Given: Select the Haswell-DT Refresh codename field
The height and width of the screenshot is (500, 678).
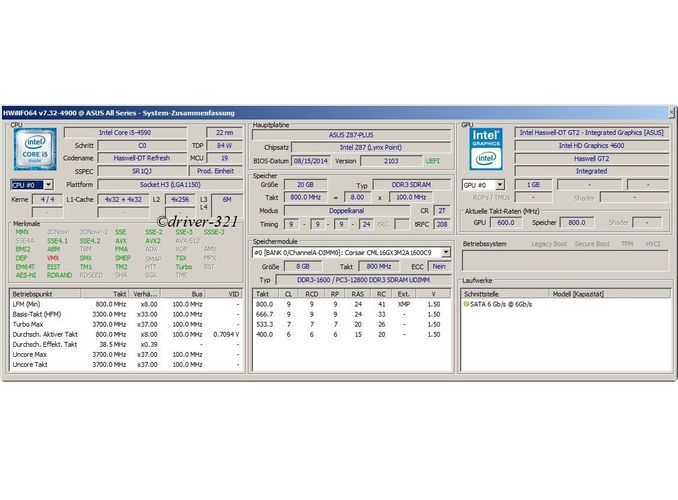Looking at the screenshot, I should (142, 158).
